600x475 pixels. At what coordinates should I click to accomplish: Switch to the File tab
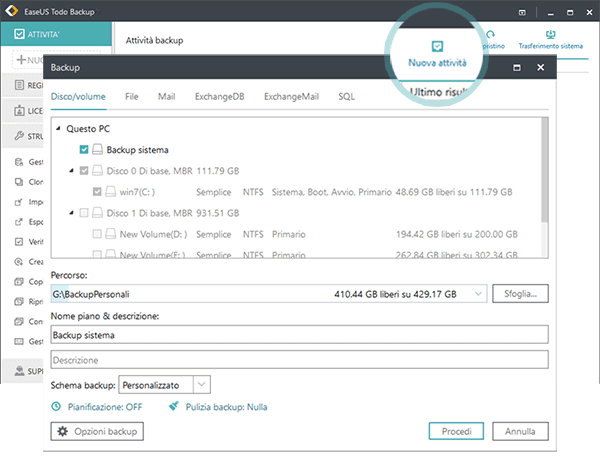[132, 96]
